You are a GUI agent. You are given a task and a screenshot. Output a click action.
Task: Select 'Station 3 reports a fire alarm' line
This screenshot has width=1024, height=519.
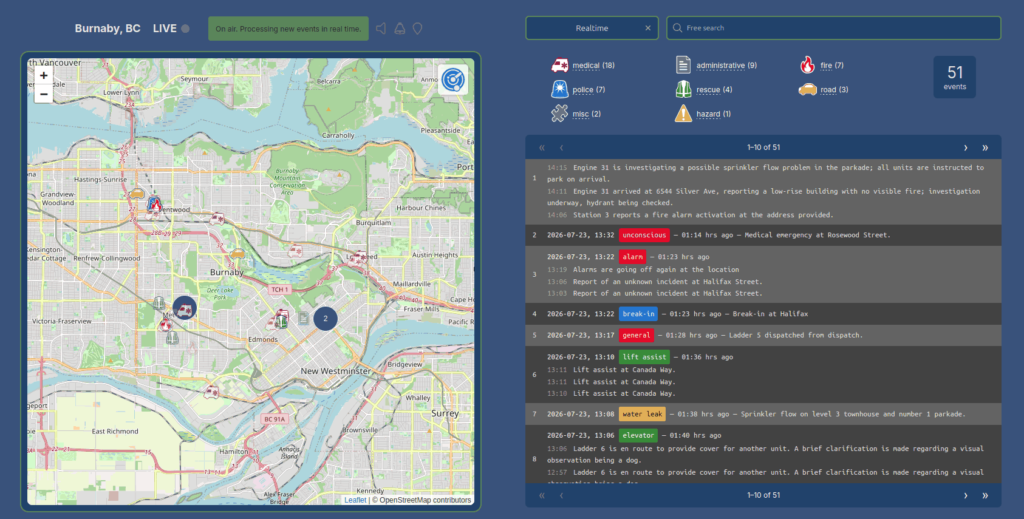(703, 215)
